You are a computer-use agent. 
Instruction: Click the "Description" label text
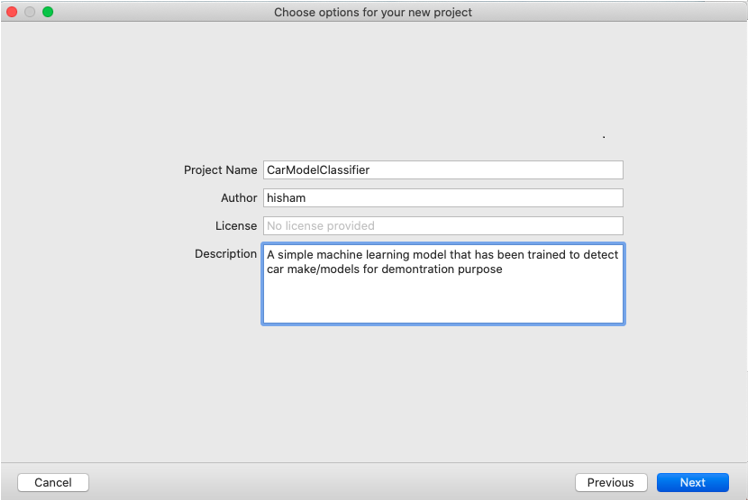coord(226,254)
